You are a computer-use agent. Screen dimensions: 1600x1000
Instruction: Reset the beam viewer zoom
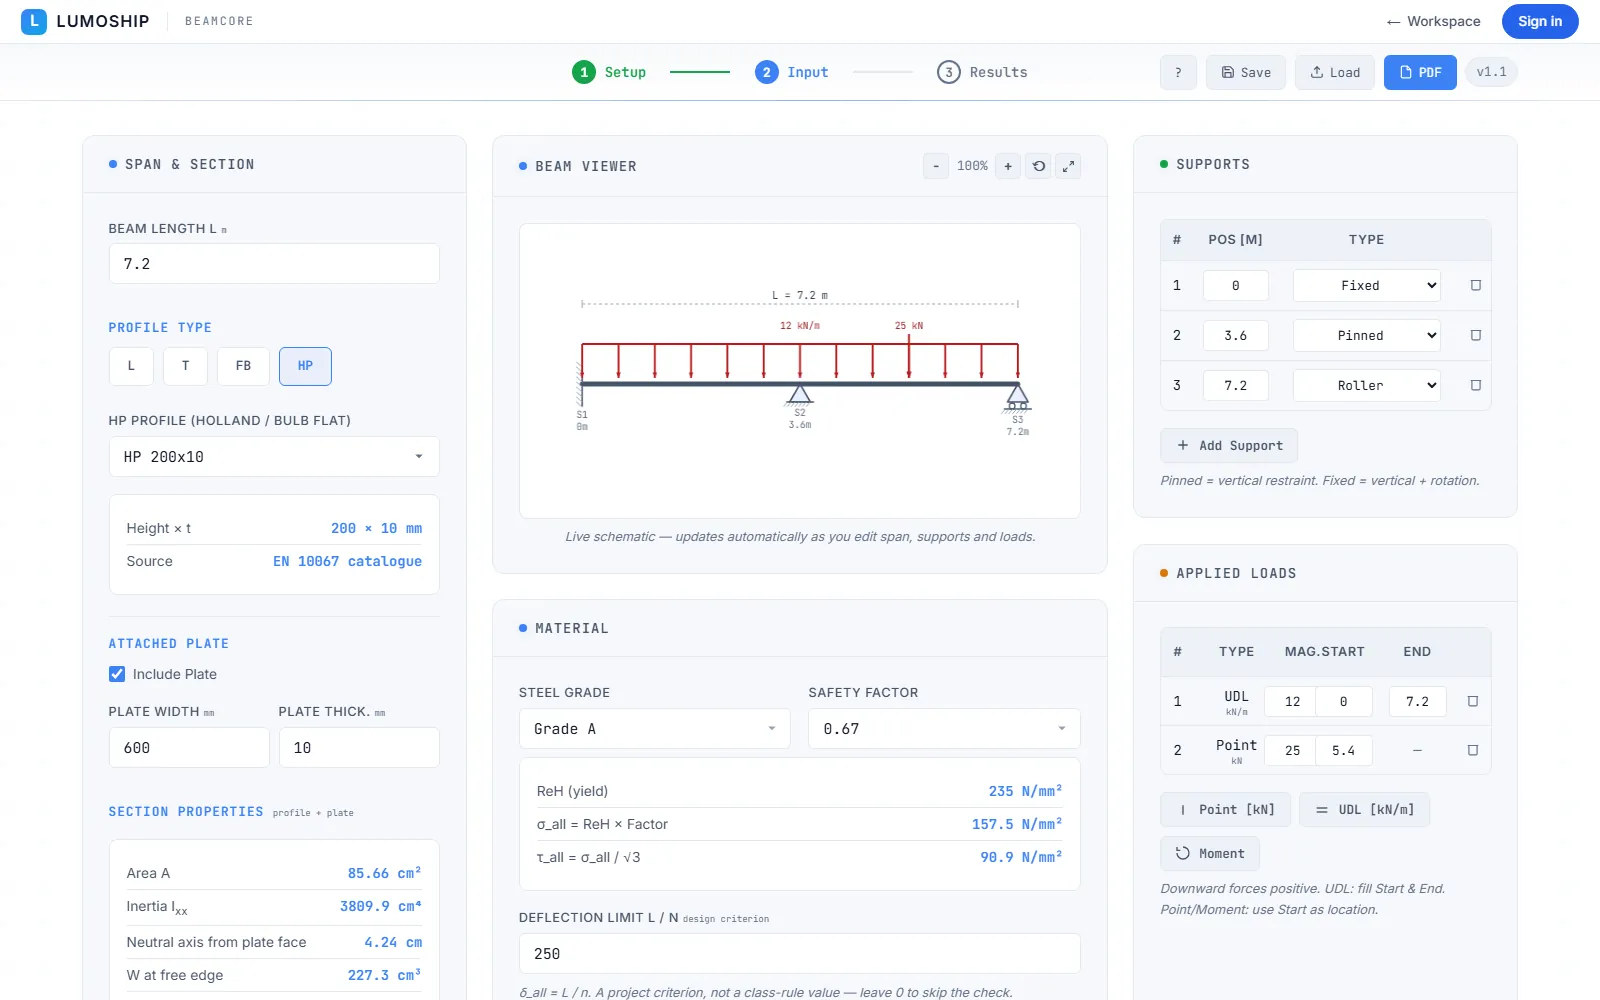(x=1039, y=166)
